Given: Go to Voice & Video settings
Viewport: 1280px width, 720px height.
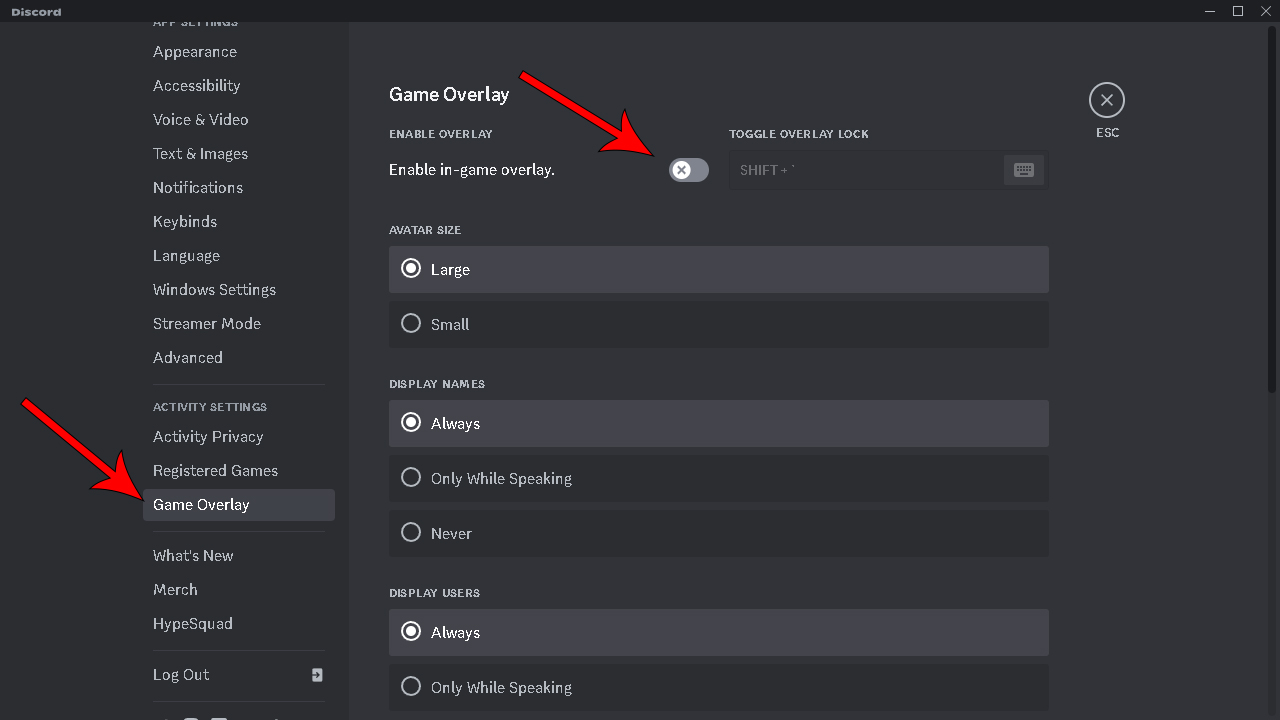Looking at the screenshot, I should [200, 120].
